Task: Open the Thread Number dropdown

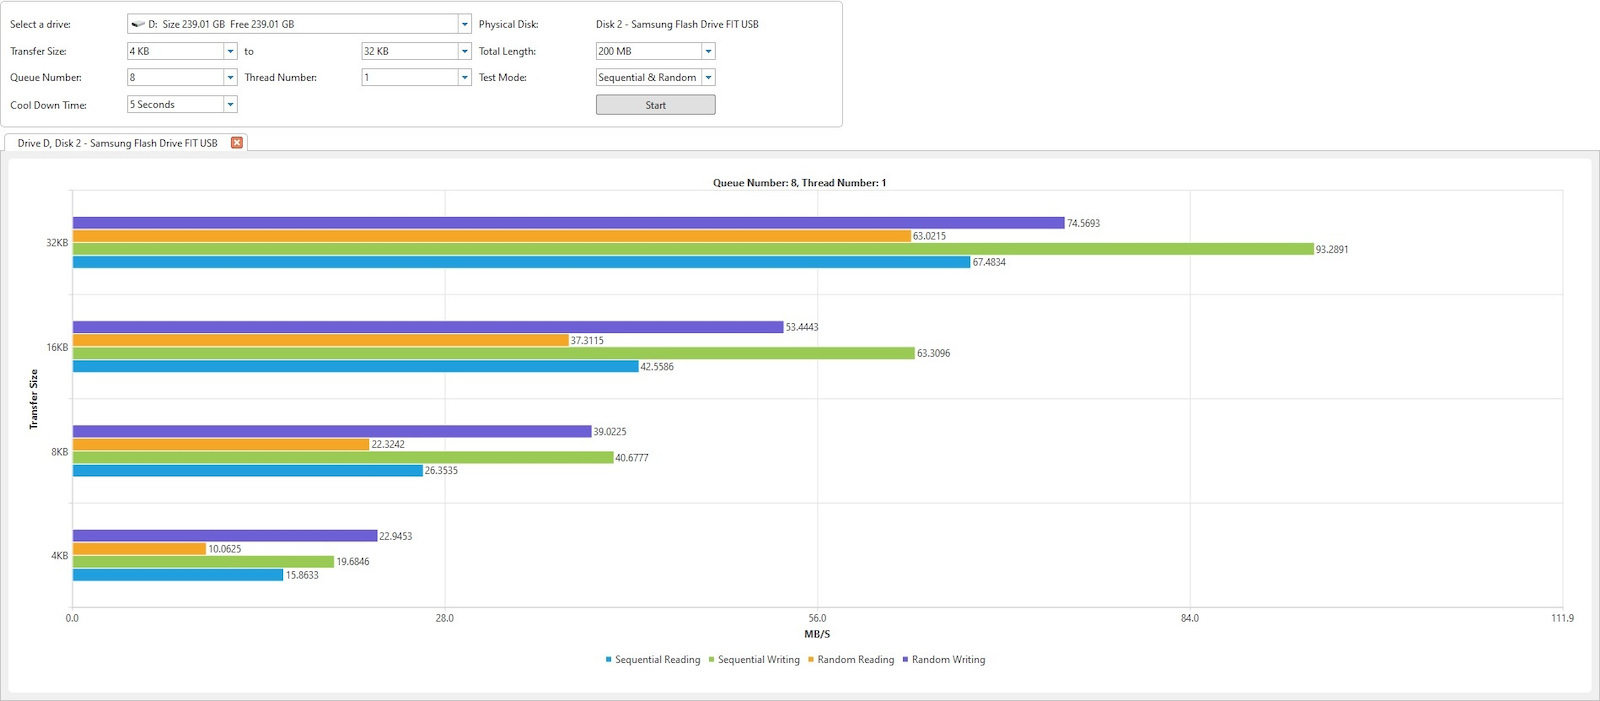Action: pyautogui.click(x=464, y=77)
